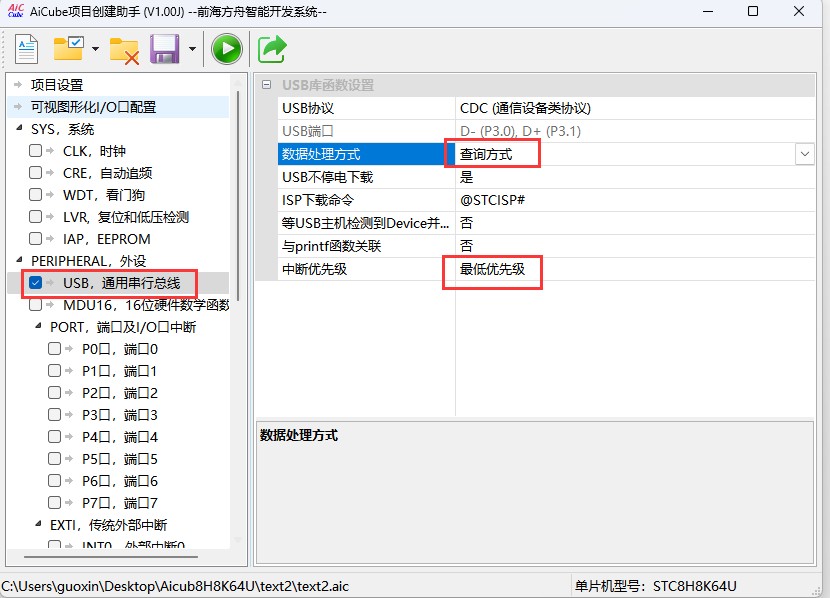
Task: Open project with the folder icon
Action: (69, 49)
